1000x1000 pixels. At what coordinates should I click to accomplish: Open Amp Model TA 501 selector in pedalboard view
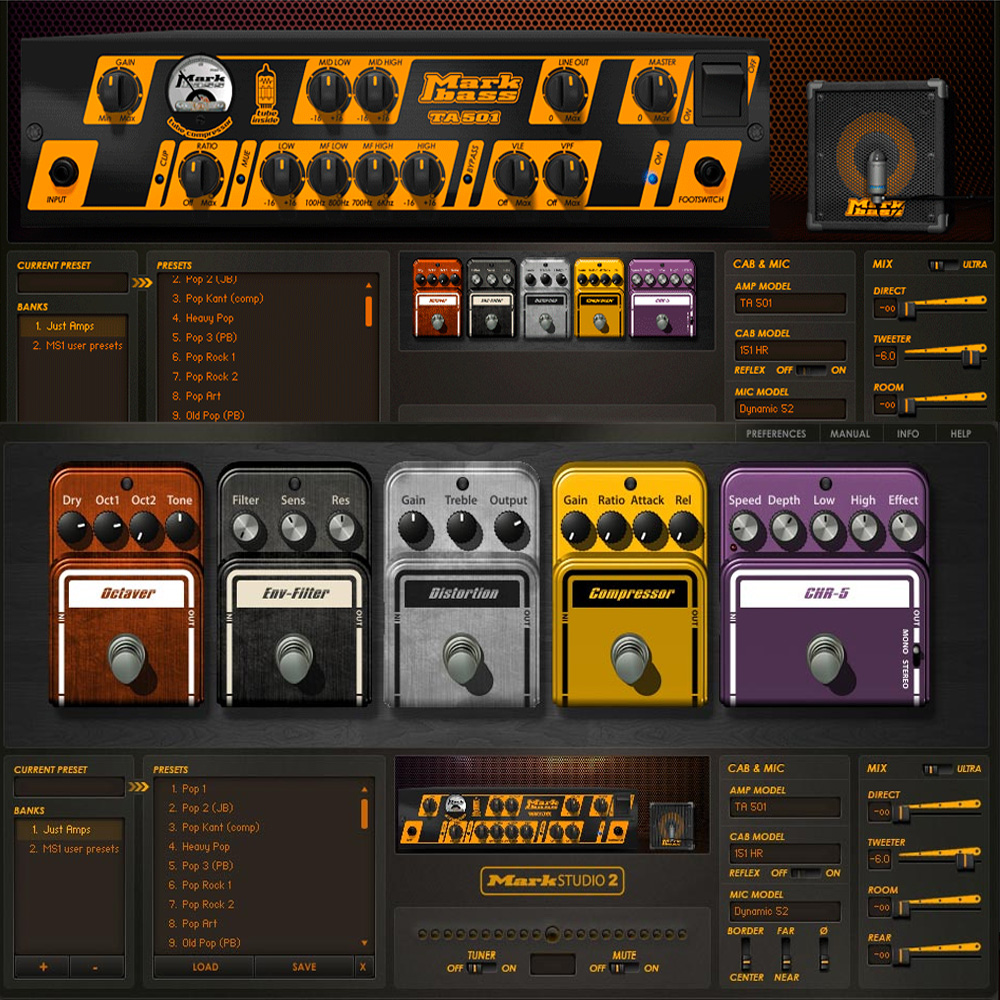(x=784, y=807)
